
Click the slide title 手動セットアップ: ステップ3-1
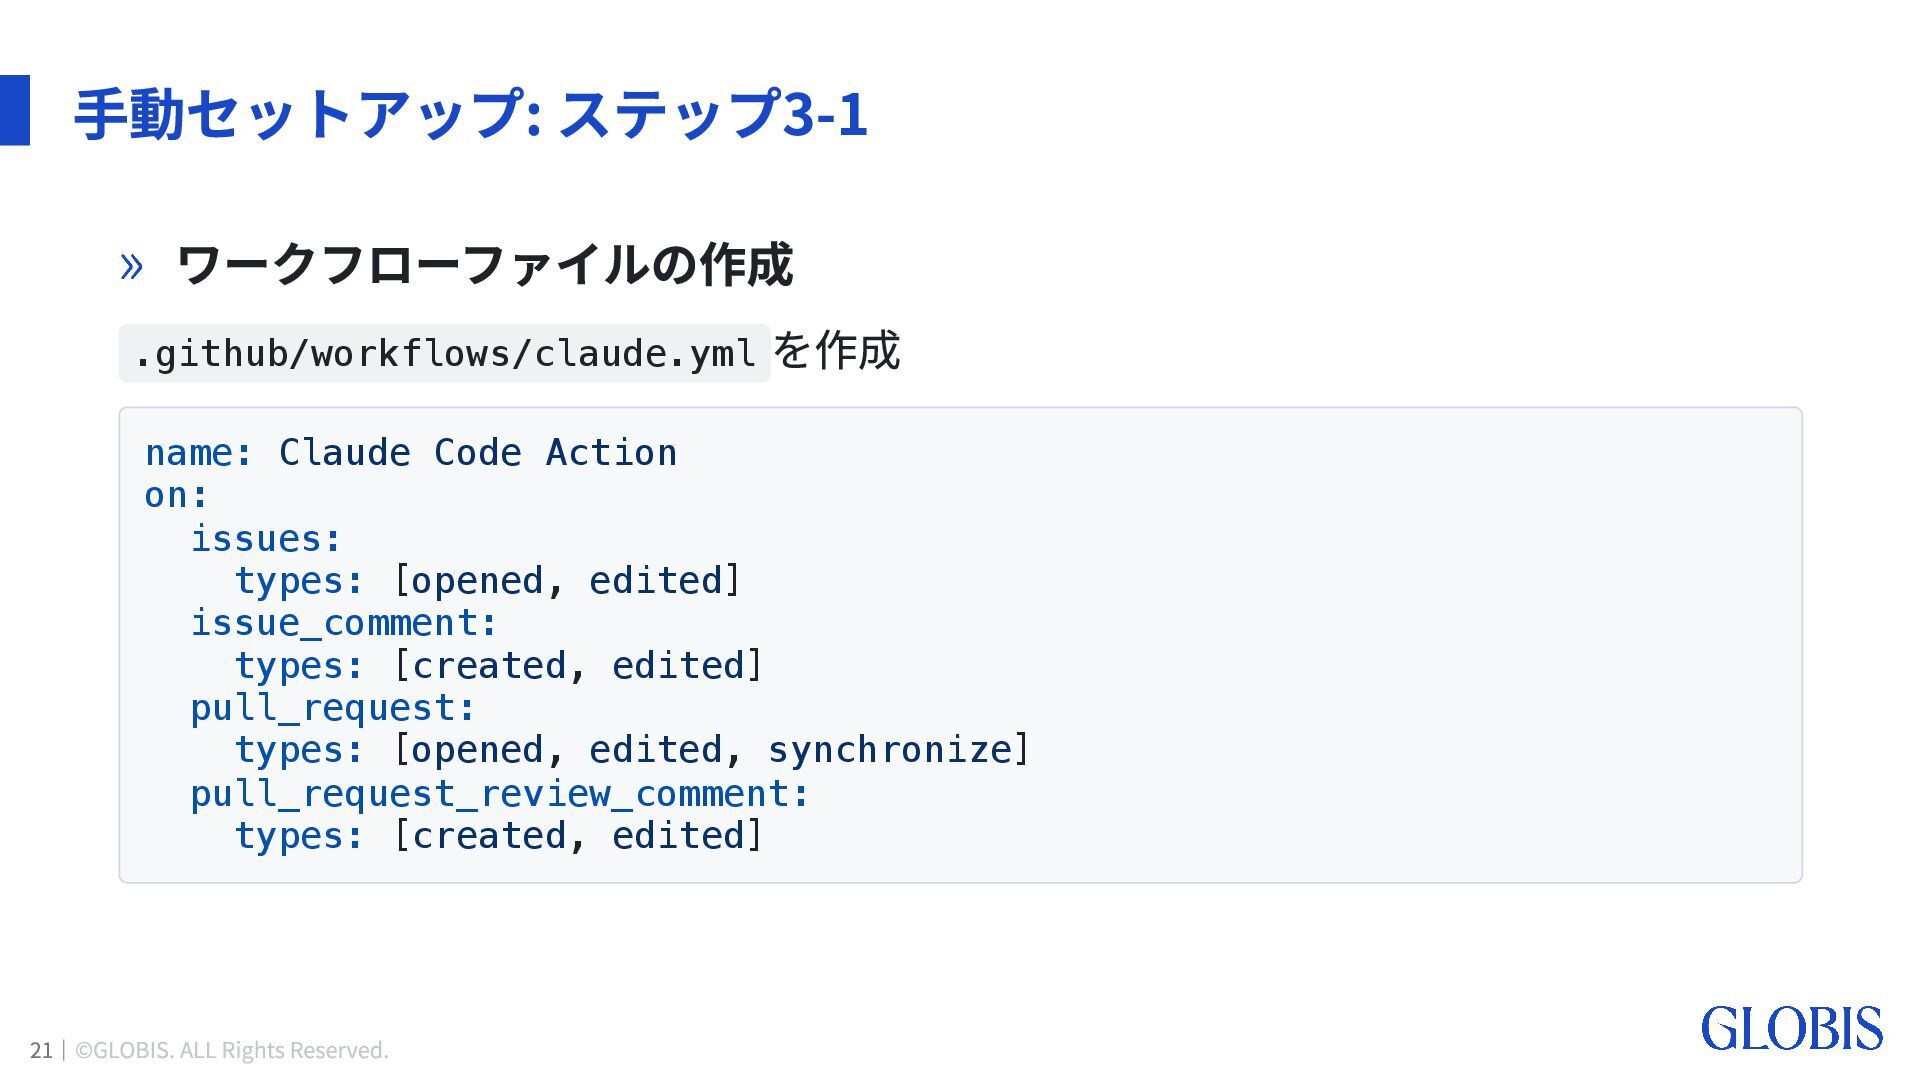tap(470, 113)
